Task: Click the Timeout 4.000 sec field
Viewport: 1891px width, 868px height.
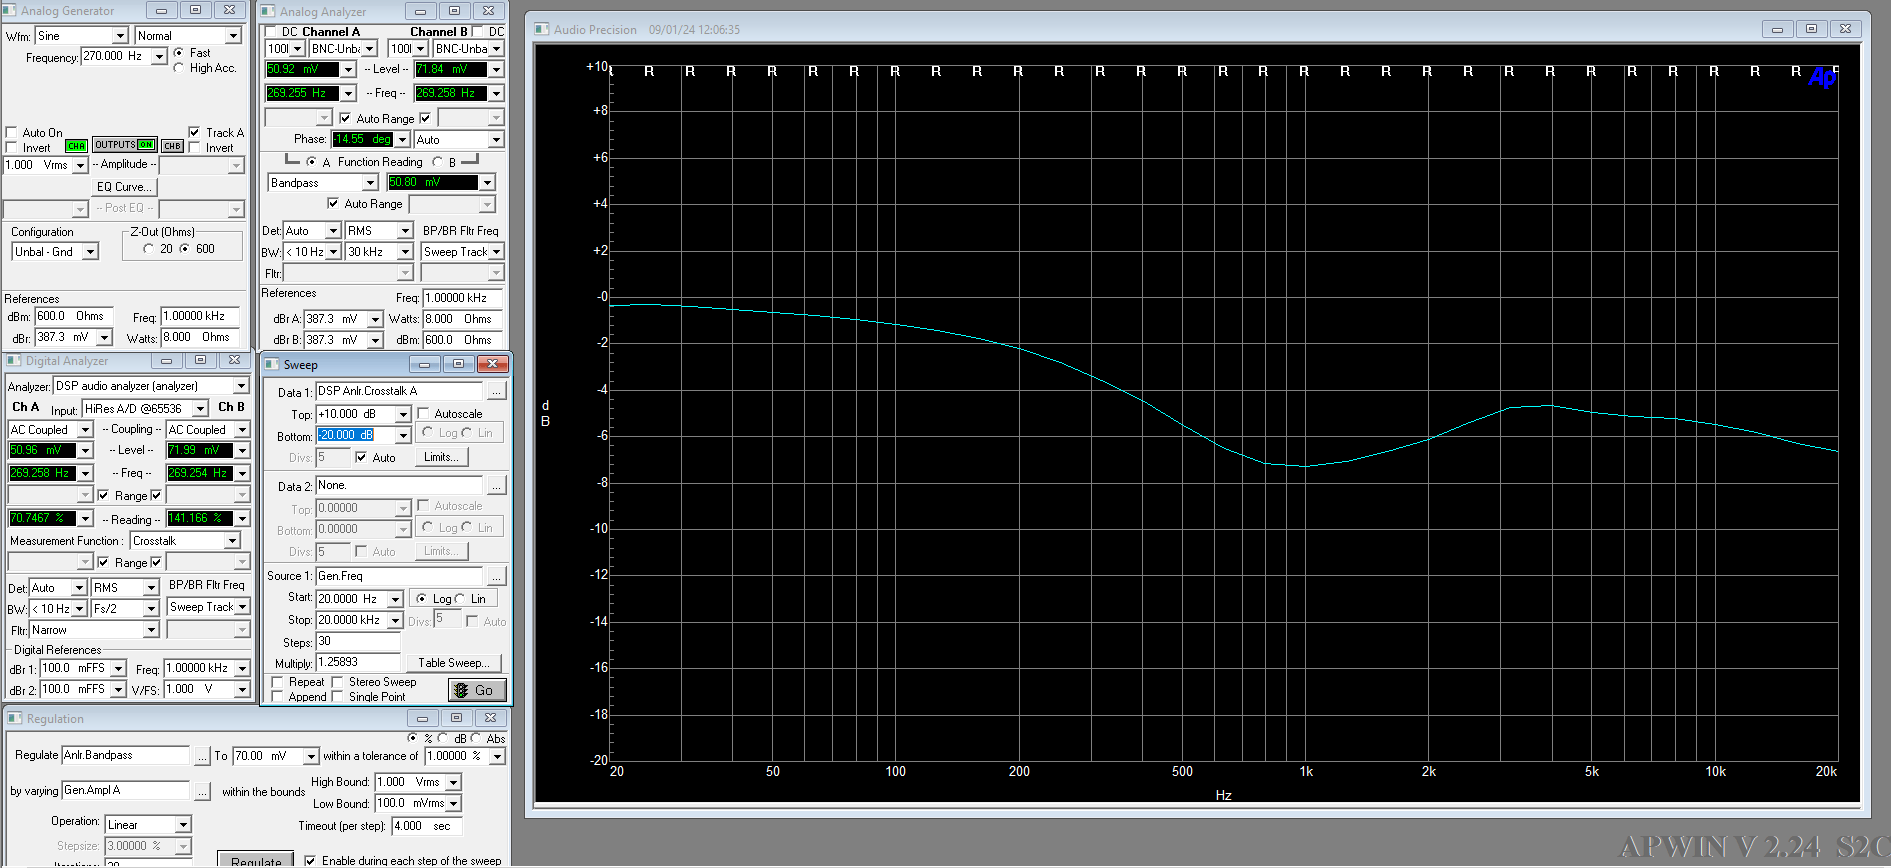Action: 427,826
